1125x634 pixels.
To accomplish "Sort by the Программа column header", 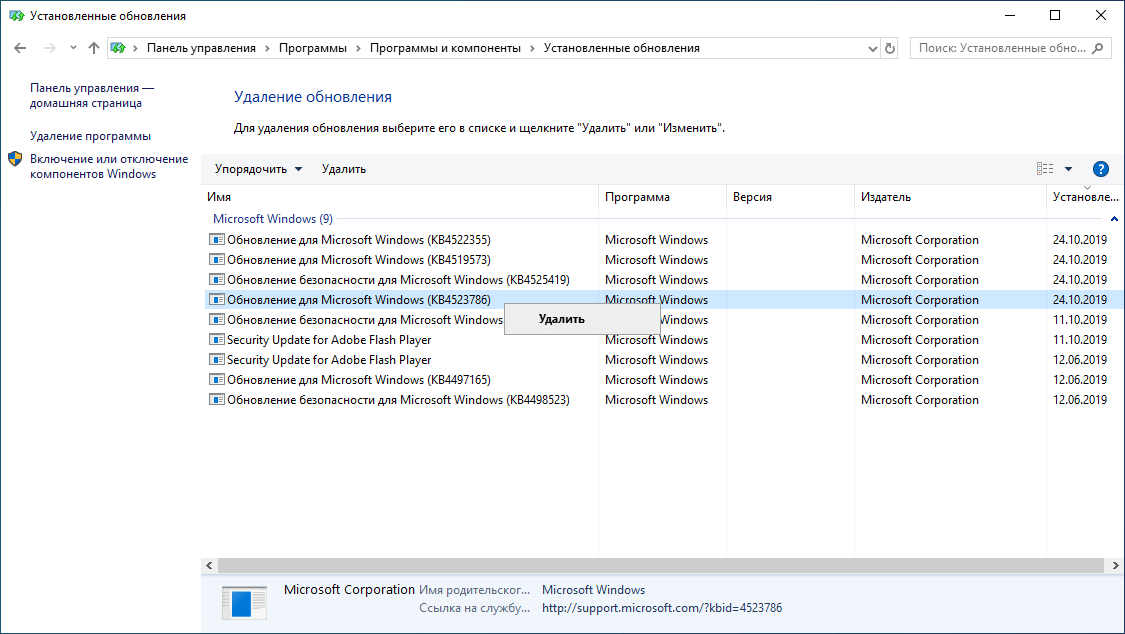I will 662,197.
